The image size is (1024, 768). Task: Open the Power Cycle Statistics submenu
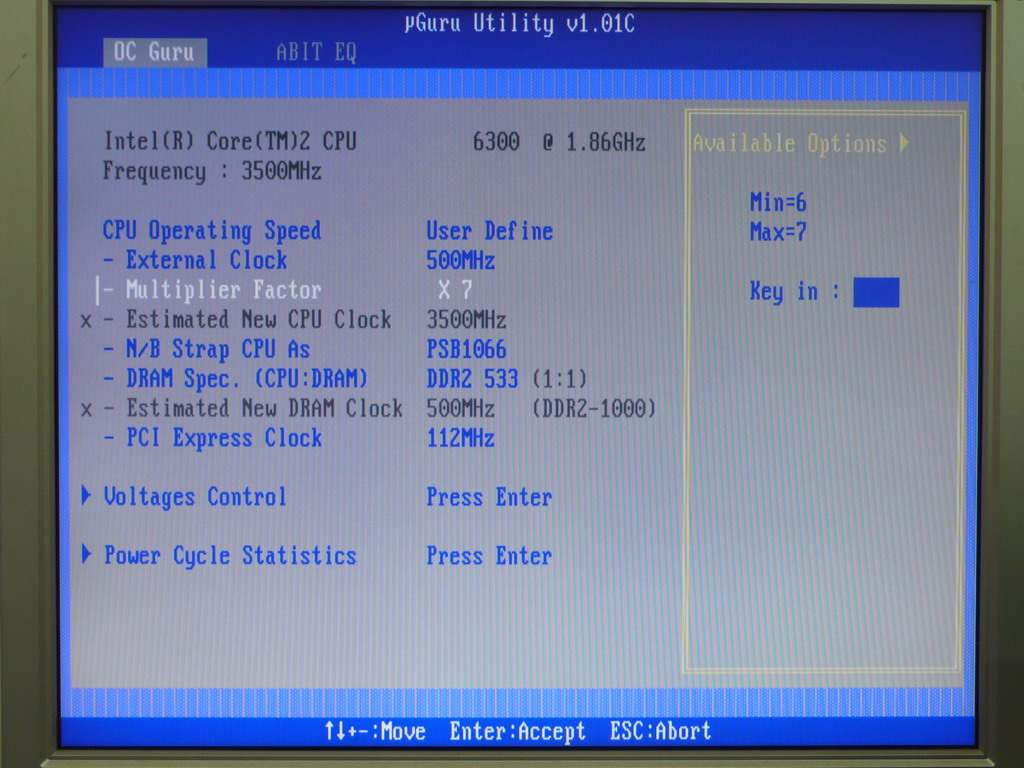click(x=230, y=556)
